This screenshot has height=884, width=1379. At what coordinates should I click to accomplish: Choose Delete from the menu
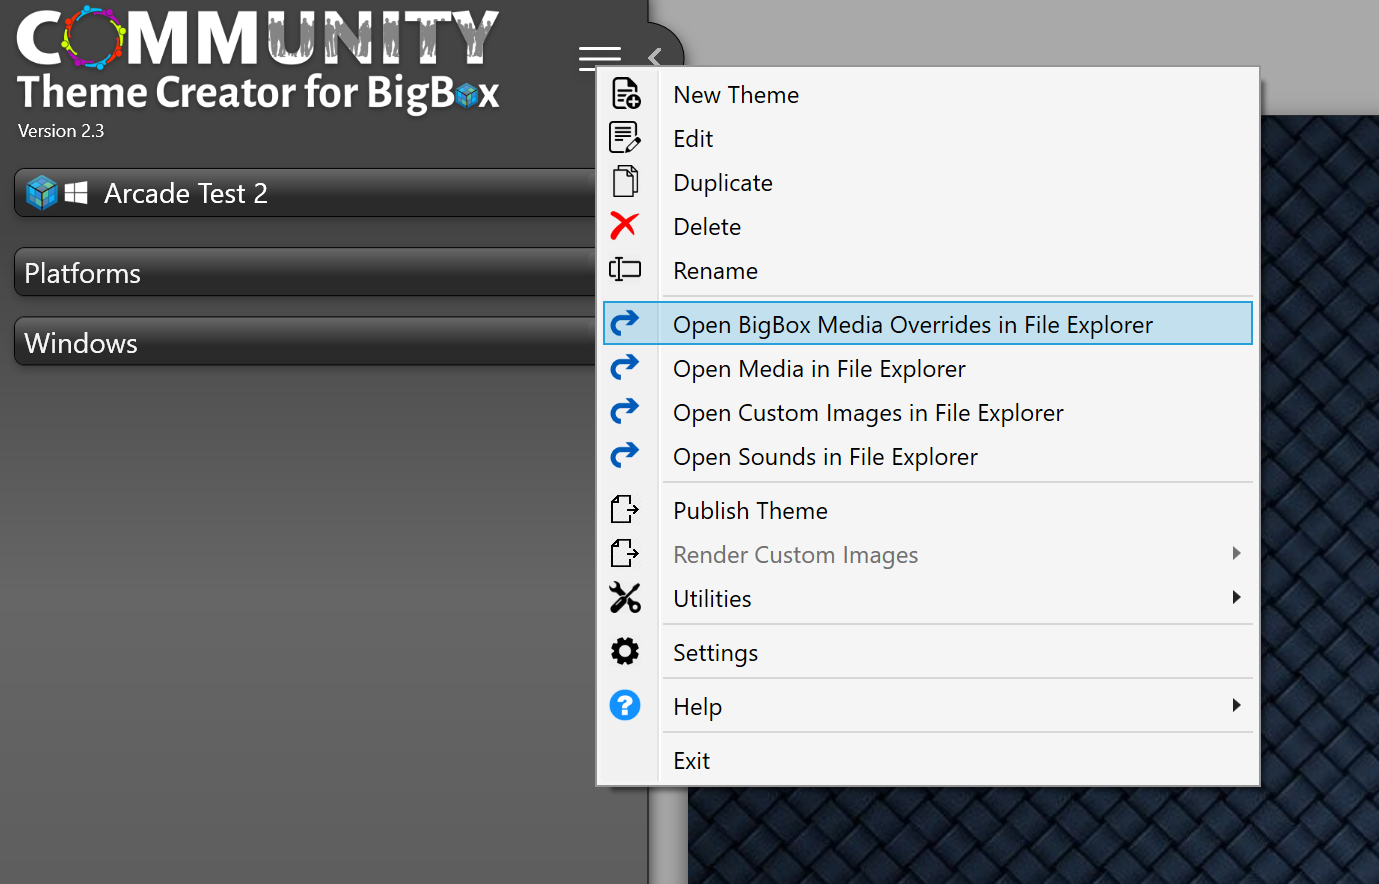click(x=928, y=226)
